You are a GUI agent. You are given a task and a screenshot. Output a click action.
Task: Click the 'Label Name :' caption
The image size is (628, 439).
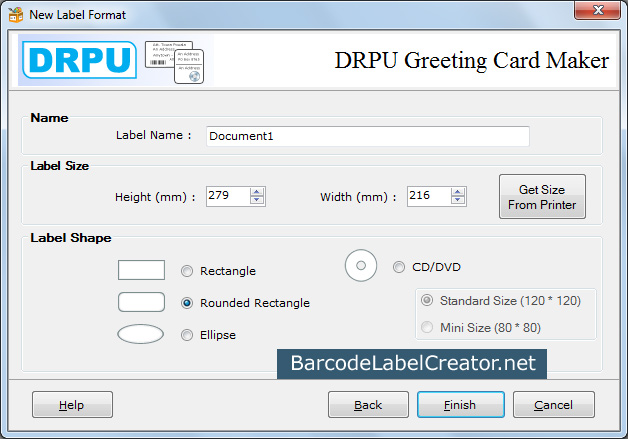point(153,135)
